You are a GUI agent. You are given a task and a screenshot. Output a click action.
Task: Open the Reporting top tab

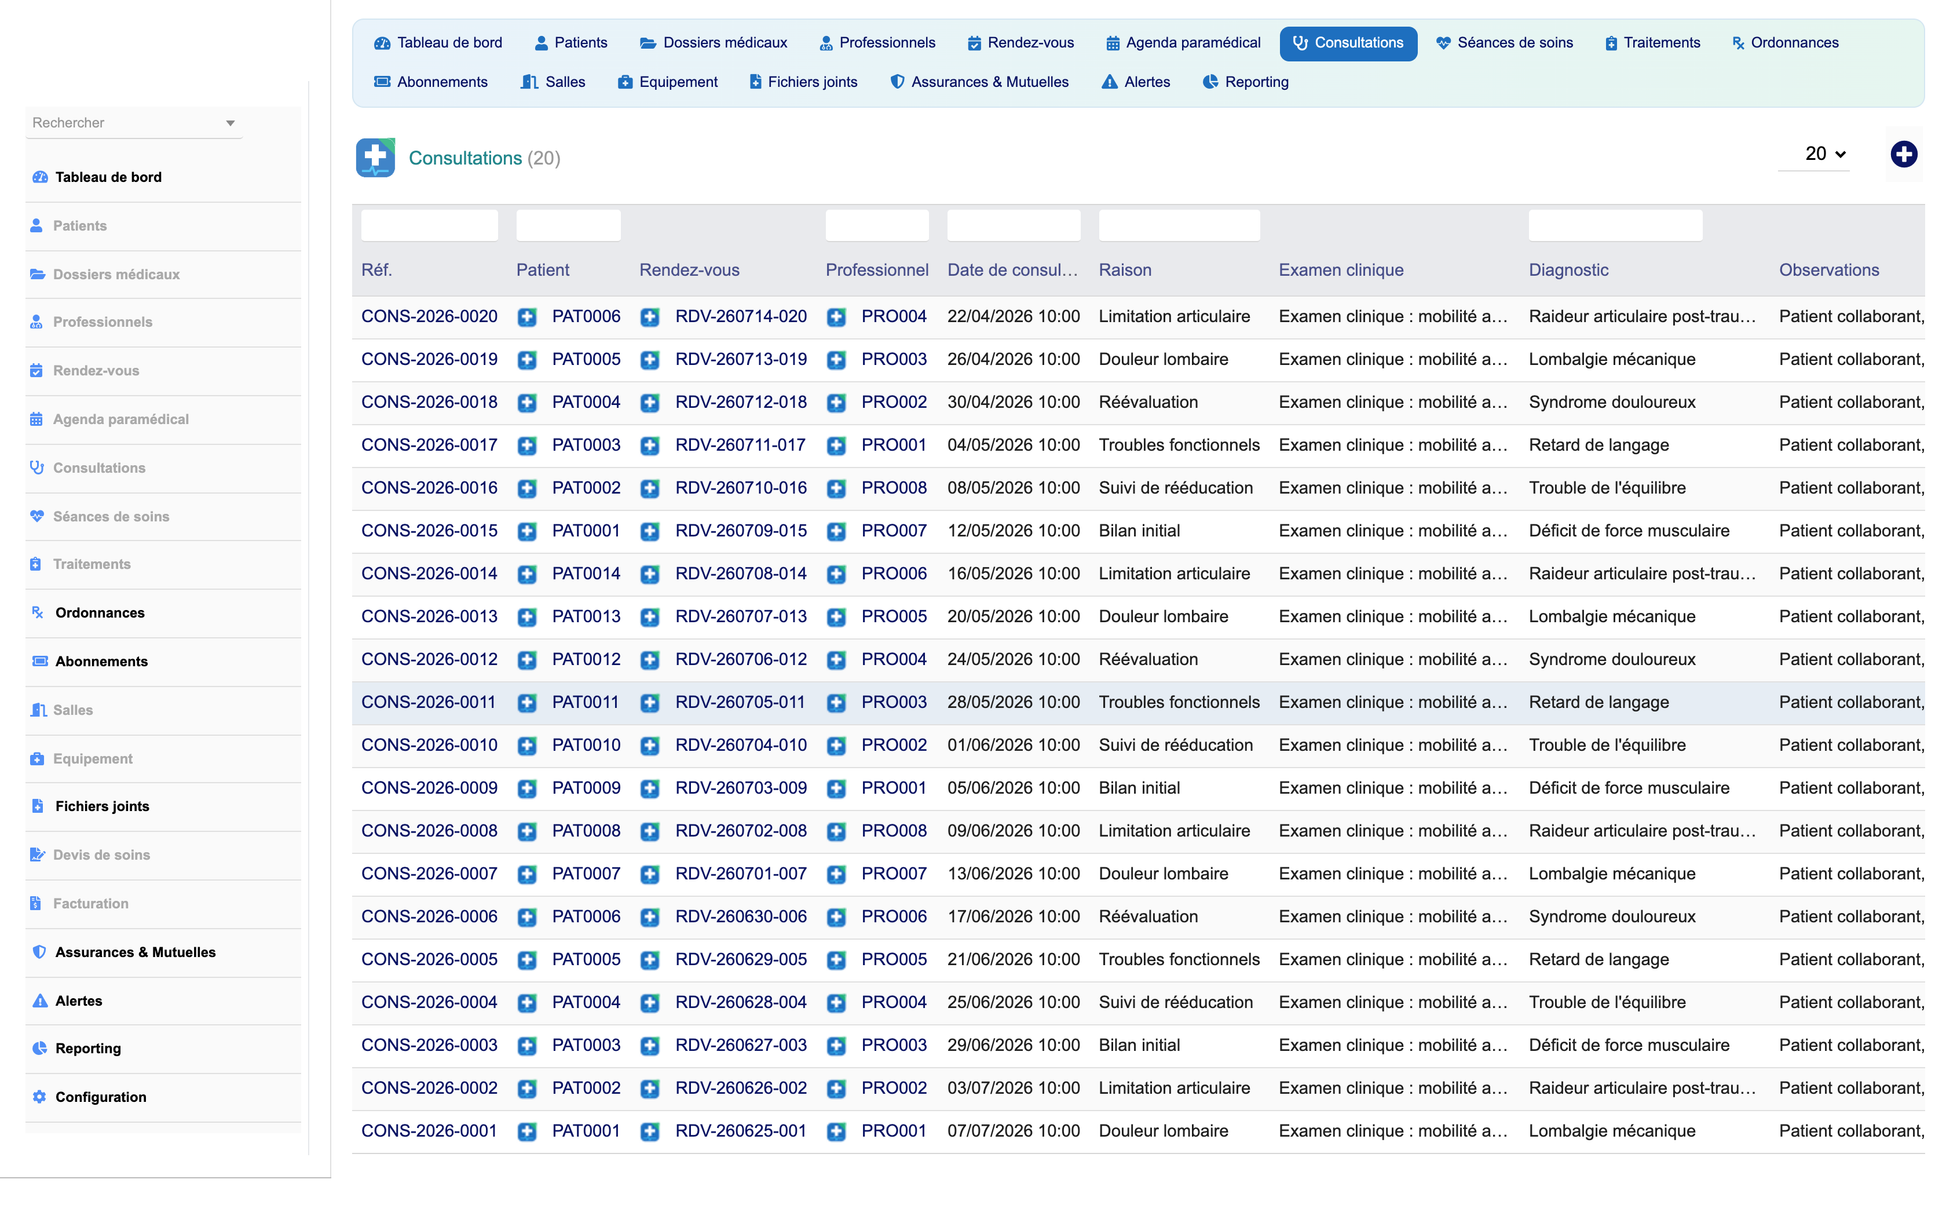tap(1245, 82)
